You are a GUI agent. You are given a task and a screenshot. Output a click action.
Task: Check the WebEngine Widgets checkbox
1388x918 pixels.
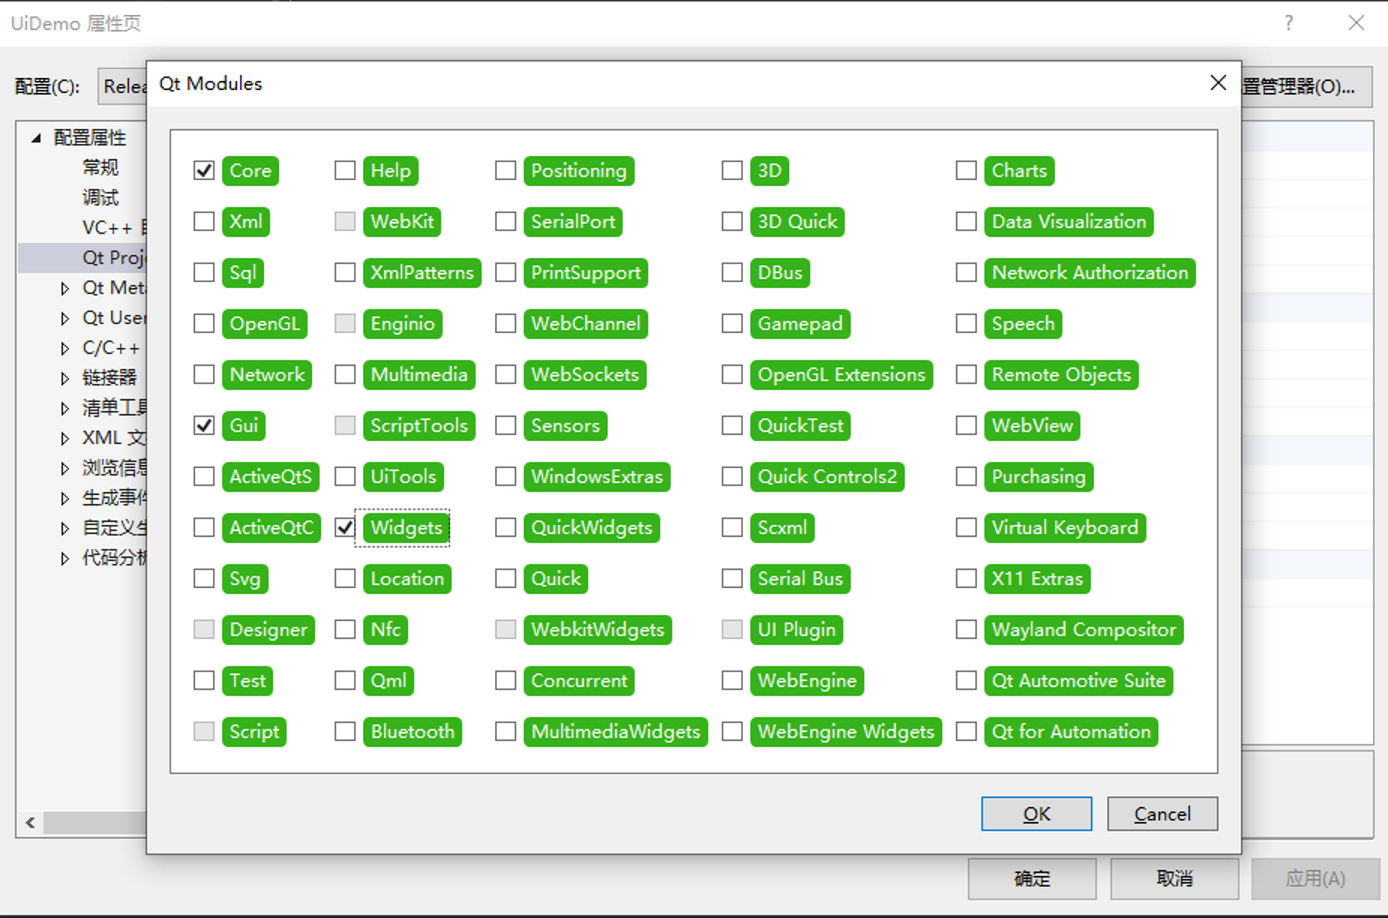(732, 732)
